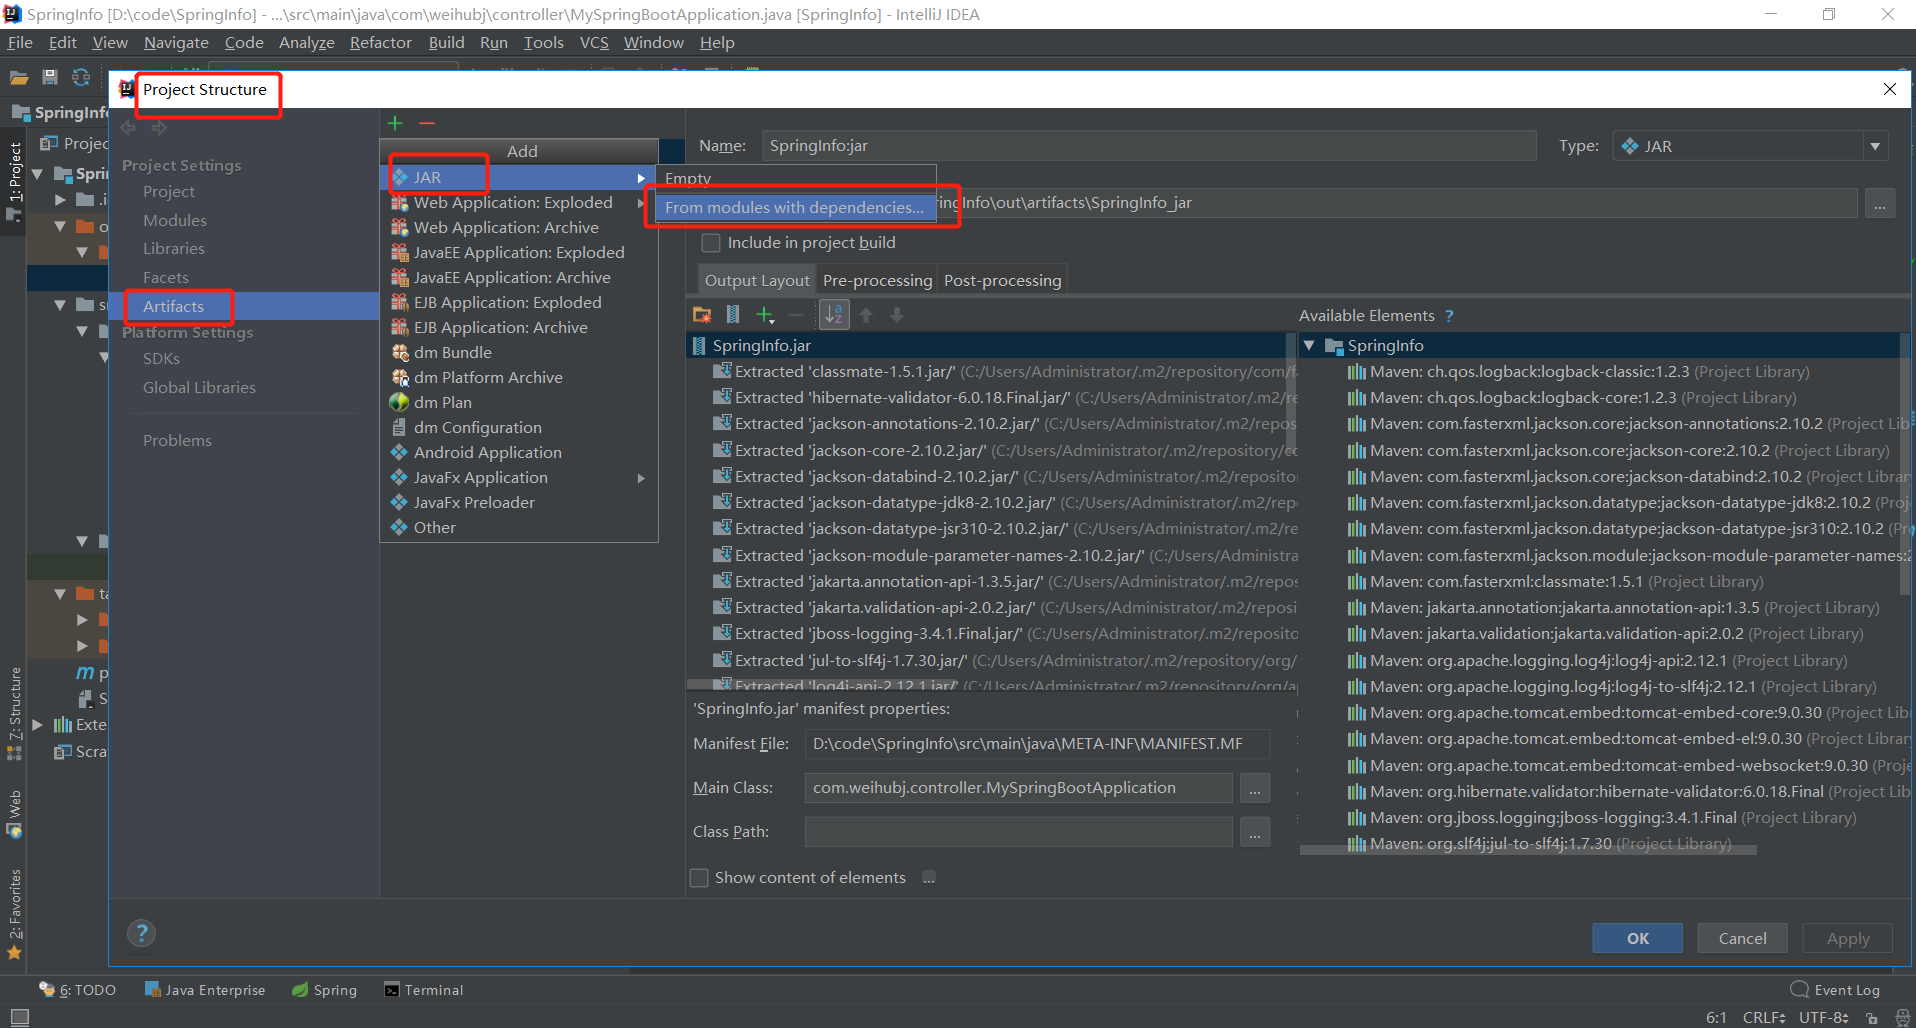Select Problems in the settings list

click(x=177, y=440)
